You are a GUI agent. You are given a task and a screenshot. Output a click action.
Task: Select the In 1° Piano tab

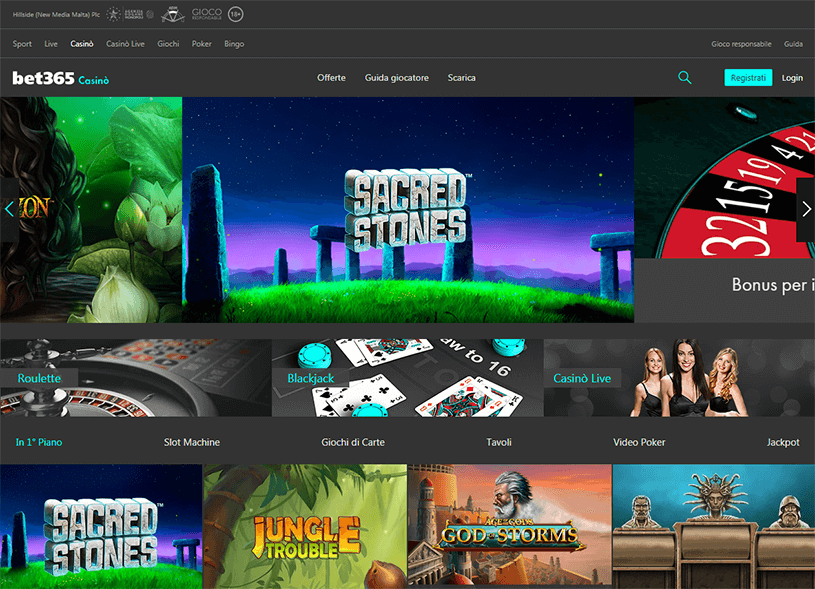point(39,442)
